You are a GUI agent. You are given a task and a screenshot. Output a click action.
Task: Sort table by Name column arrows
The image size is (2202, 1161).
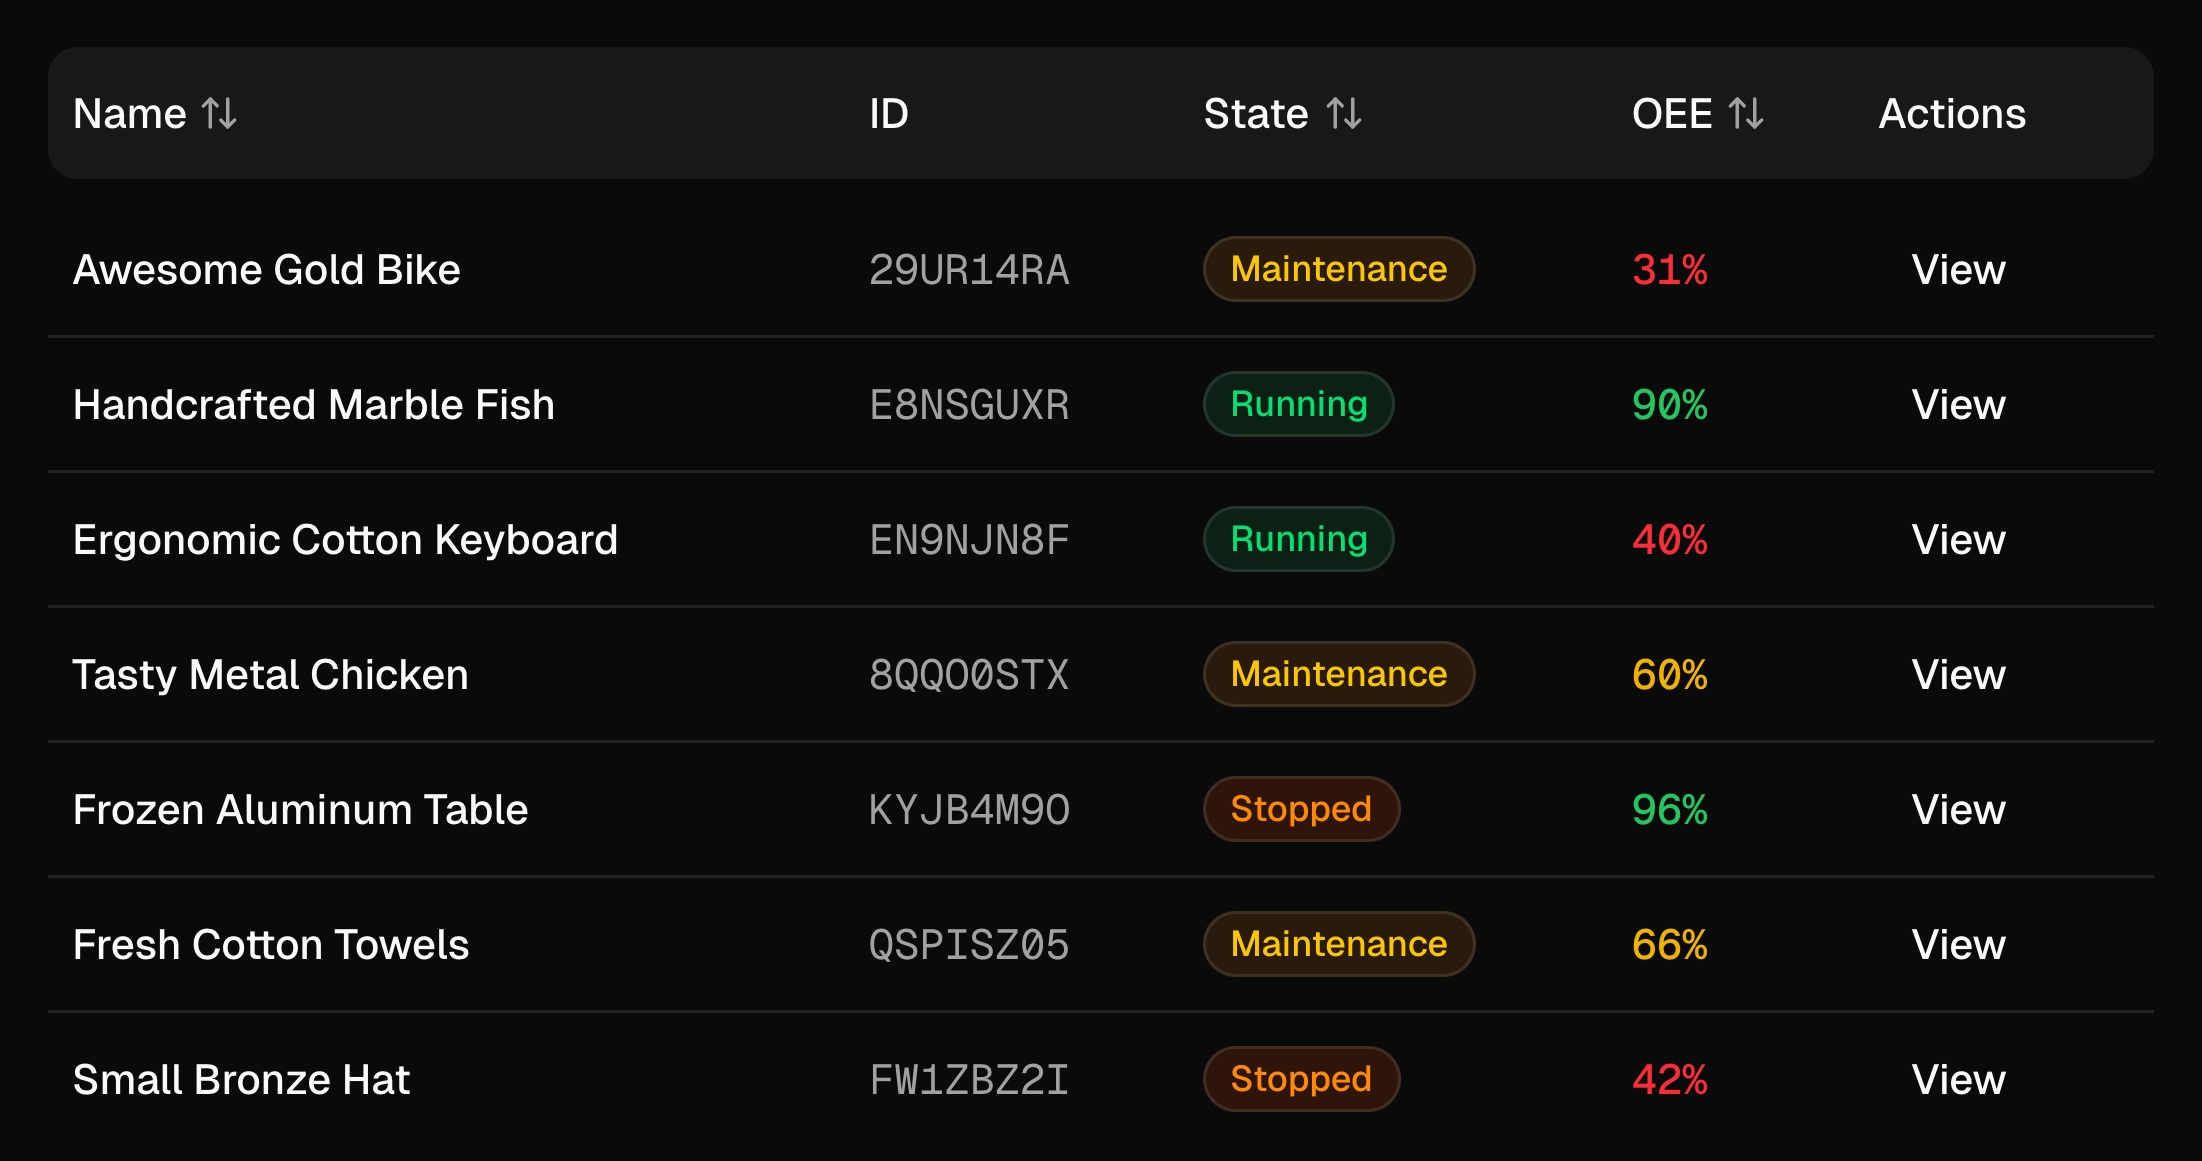click(x=219, y=114)
